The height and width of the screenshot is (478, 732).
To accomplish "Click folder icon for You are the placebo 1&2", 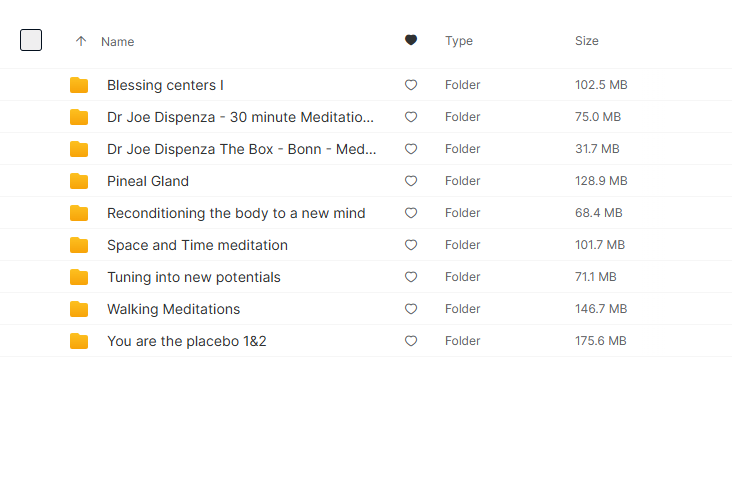I will [79, 341].
